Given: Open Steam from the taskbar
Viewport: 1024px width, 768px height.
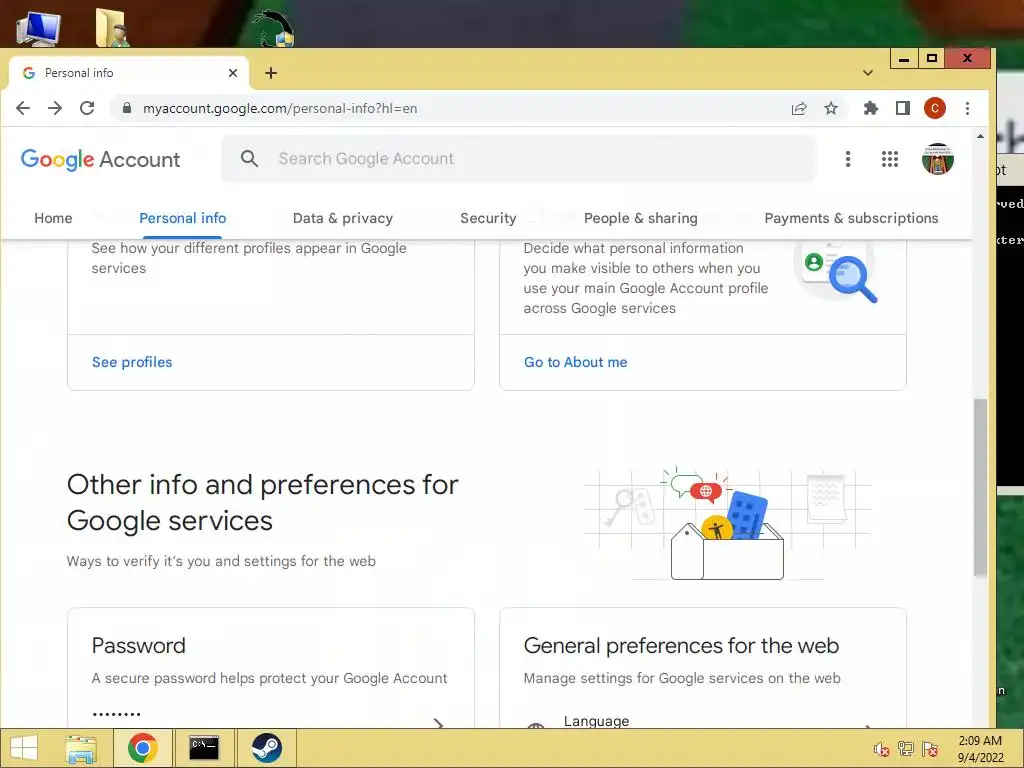Looking at the screenshot, I should pyautogui.click(x=266, y=748).
